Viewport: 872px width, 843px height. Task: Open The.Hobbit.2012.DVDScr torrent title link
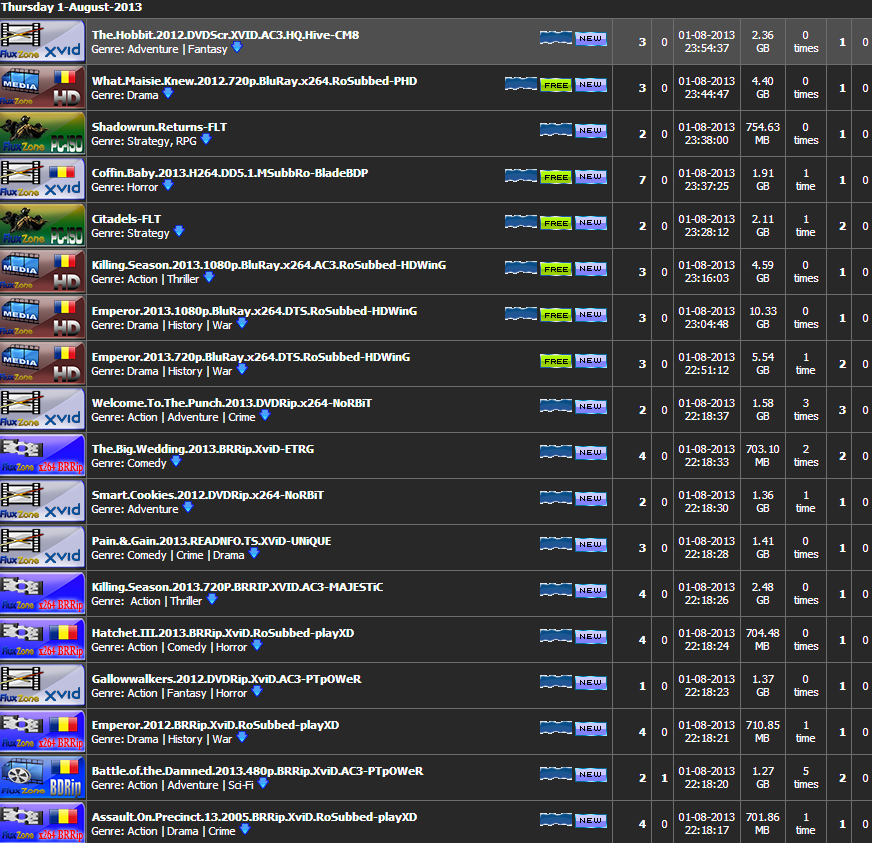(225, 35)
